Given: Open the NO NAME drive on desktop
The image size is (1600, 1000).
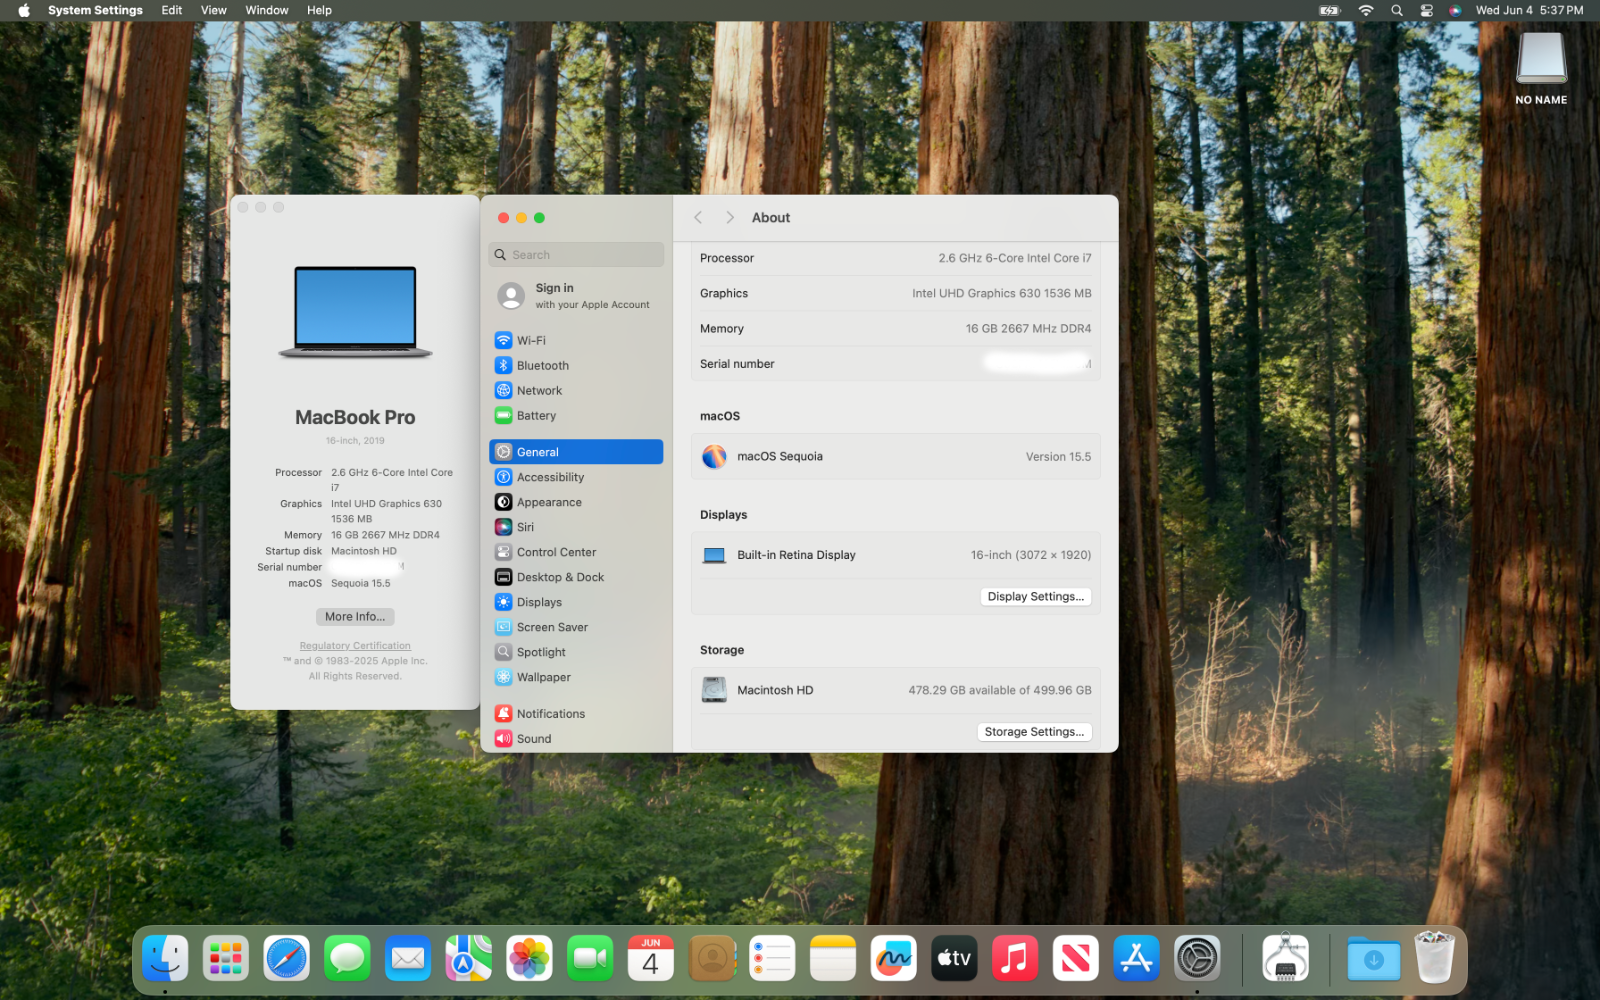Looking at the screenshot, I should (1541, 68).
